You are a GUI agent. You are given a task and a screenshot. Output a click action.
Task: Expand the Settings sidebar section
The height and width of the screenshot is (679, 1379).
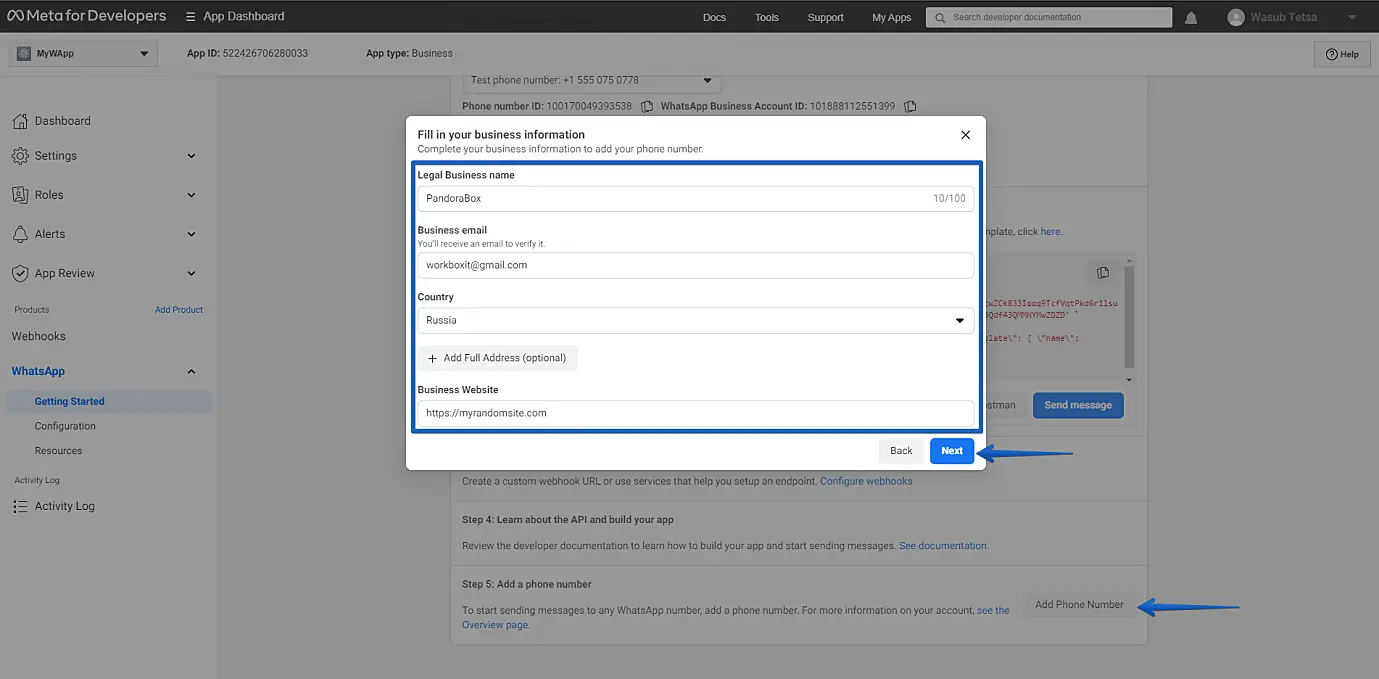pos(191,156)
